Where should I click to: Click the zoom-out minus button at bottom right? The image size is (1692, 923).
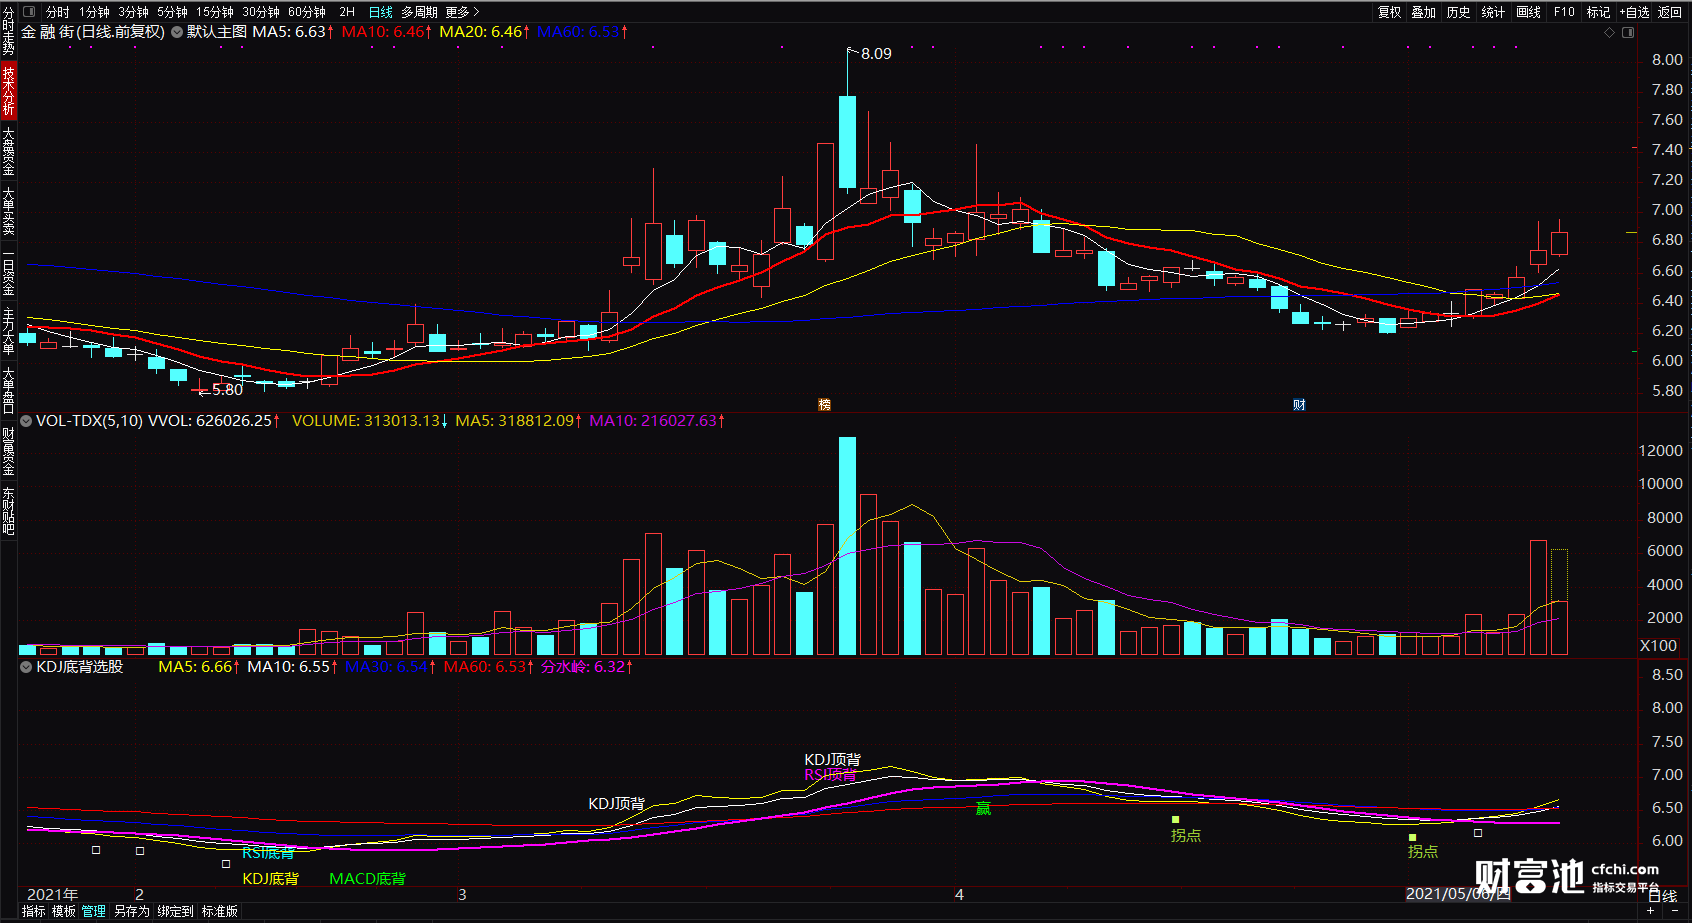[x=1675, y=911]
